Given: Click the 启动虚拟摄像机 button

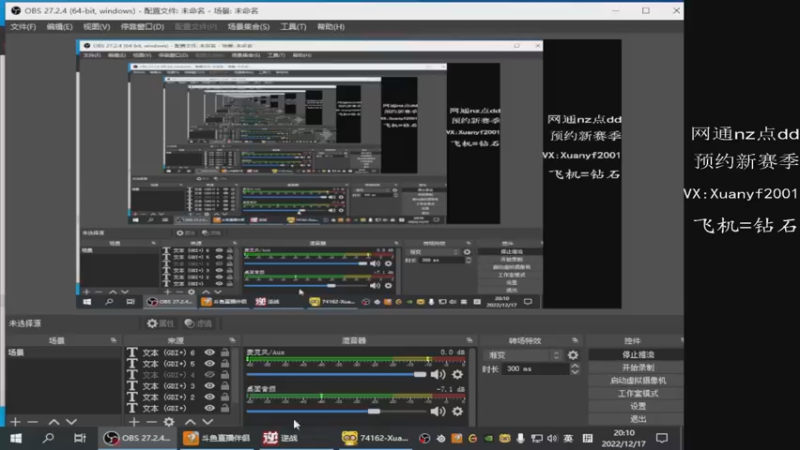Looking at the screenshot, I should (637, 381).
